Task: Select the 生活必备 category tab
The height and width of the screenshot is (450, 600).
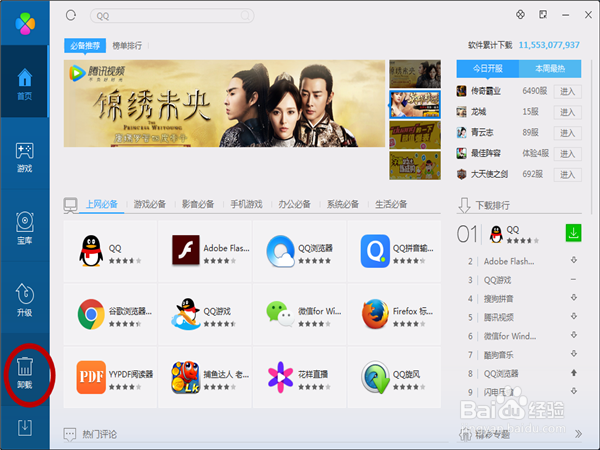Action: click(x=391, y=204)
